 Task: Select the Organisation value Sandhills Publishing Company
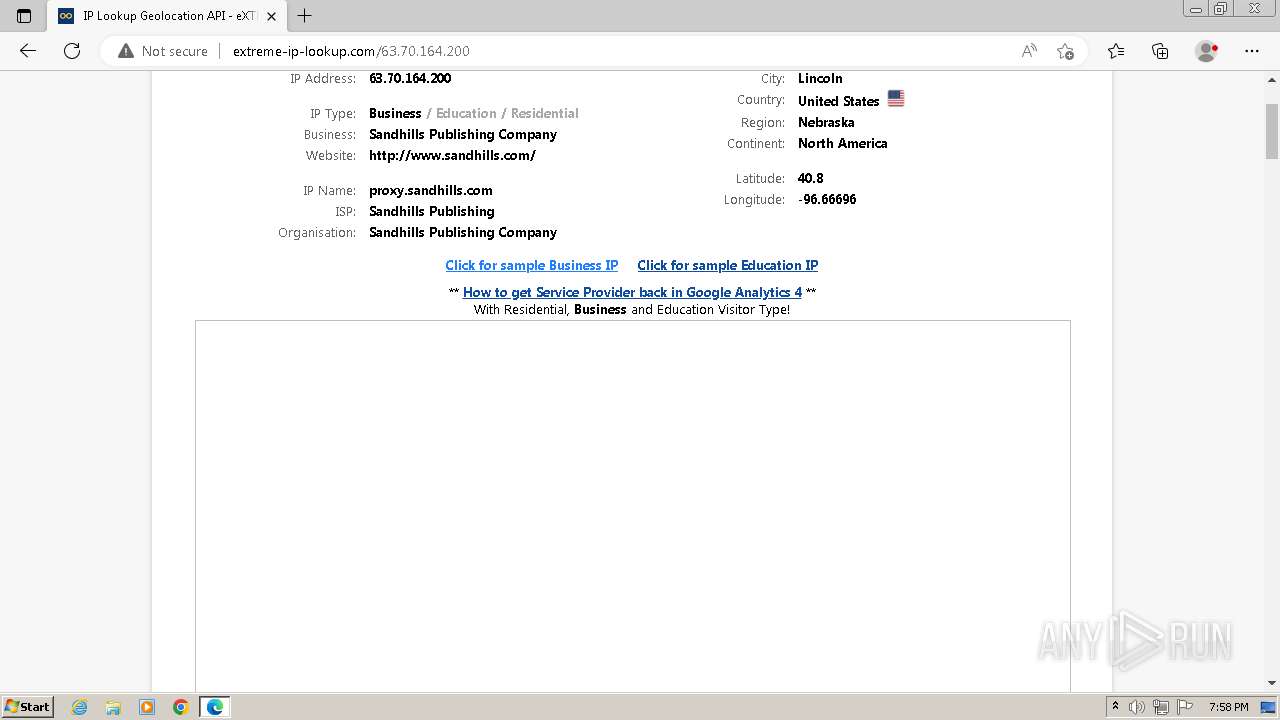(463, 232)
